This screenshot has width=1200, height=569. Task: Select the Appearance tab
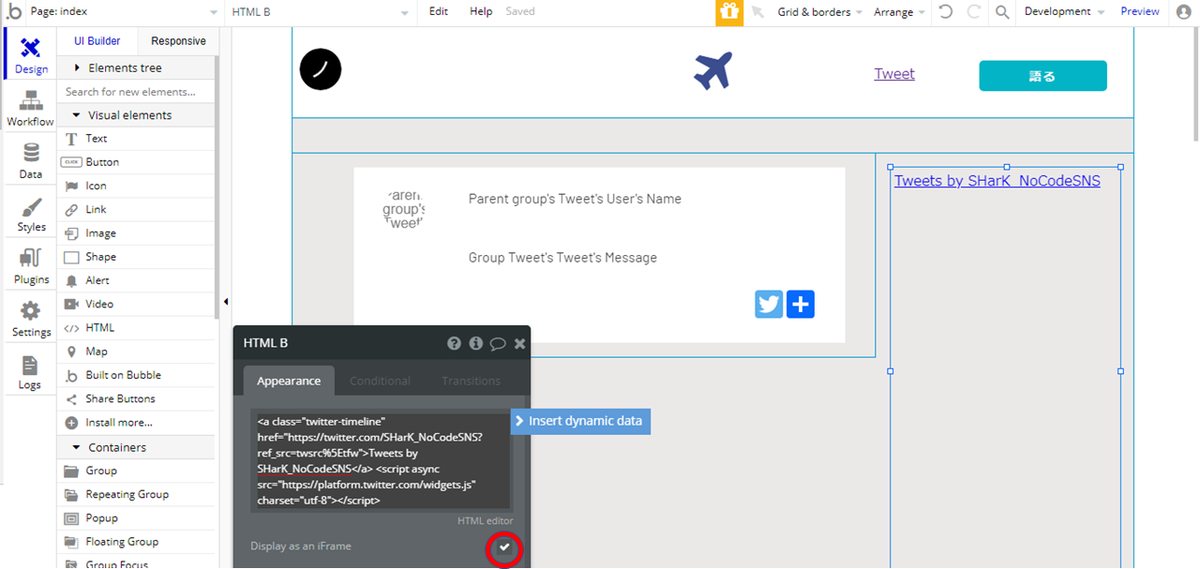coord(289,381)
